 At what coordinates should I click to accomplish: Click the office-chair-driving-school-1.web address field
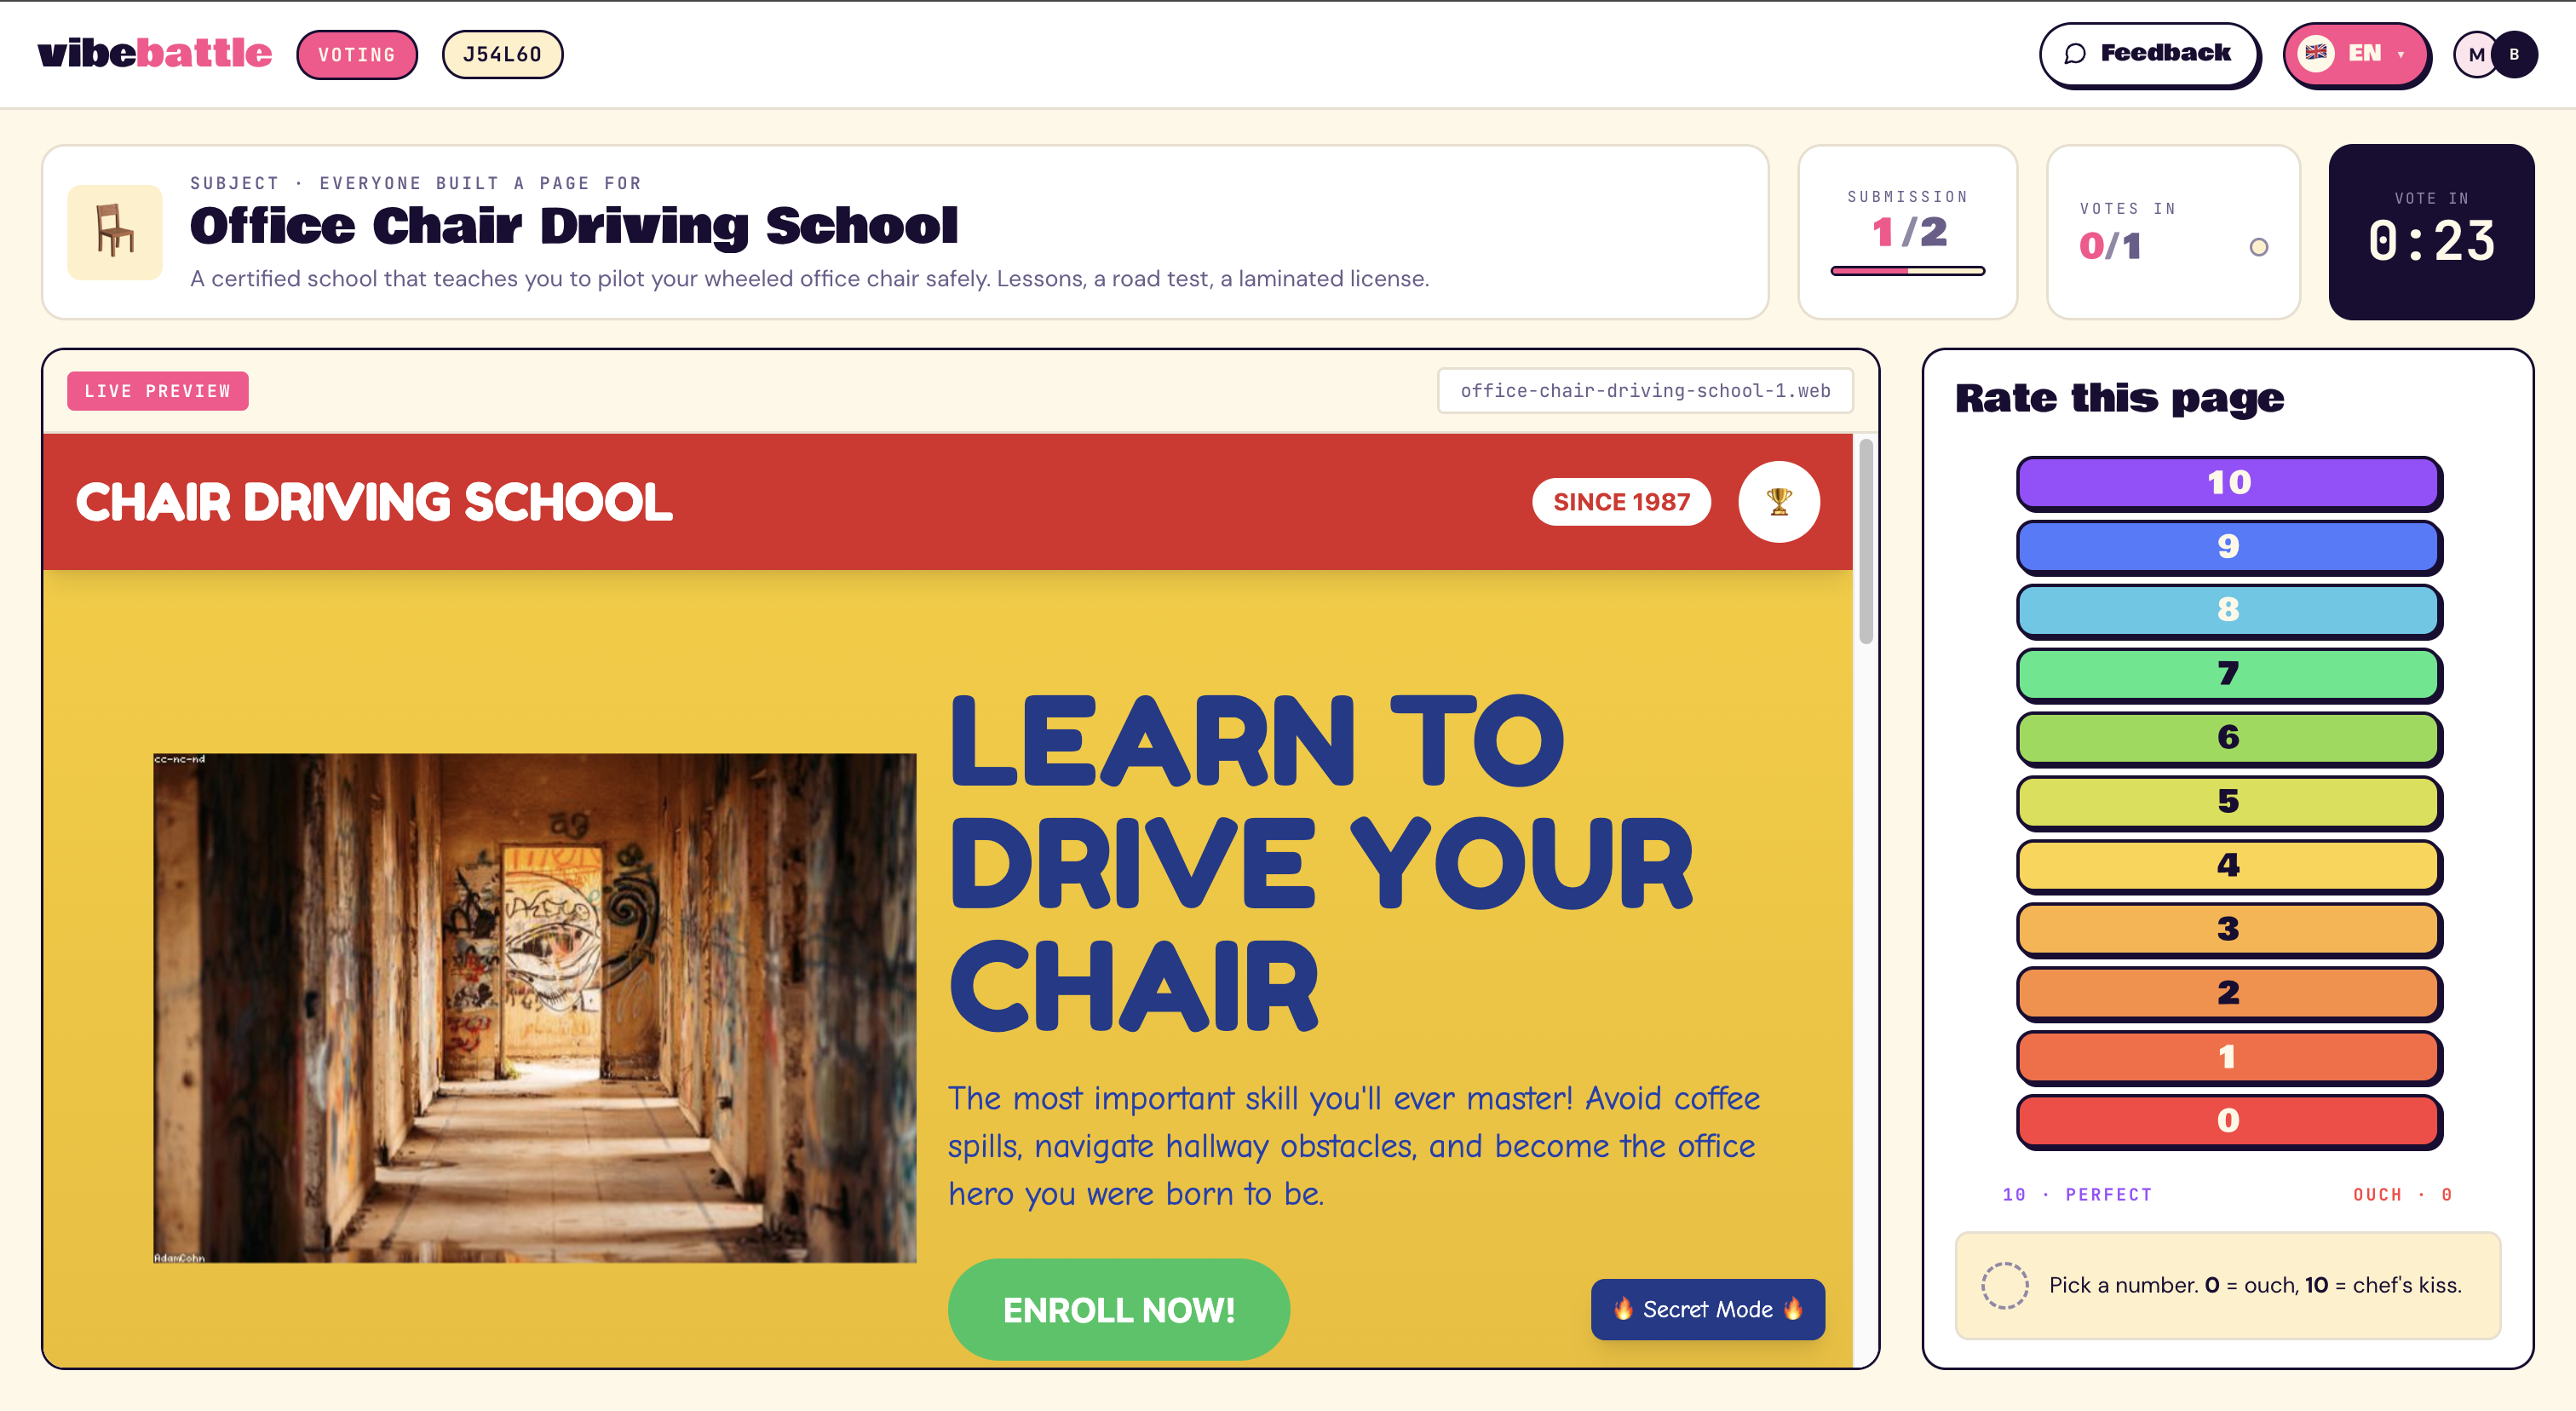pyautogui.click(x=1645, y=391)
